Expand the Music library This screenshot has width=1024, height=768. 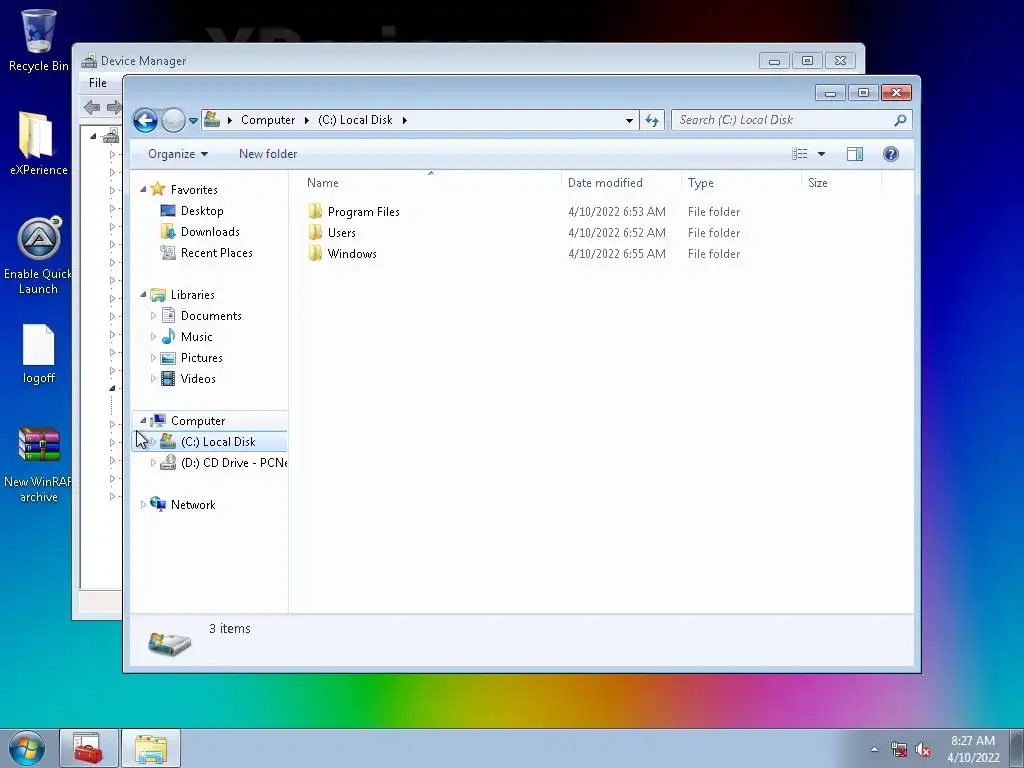coord(153,337)
